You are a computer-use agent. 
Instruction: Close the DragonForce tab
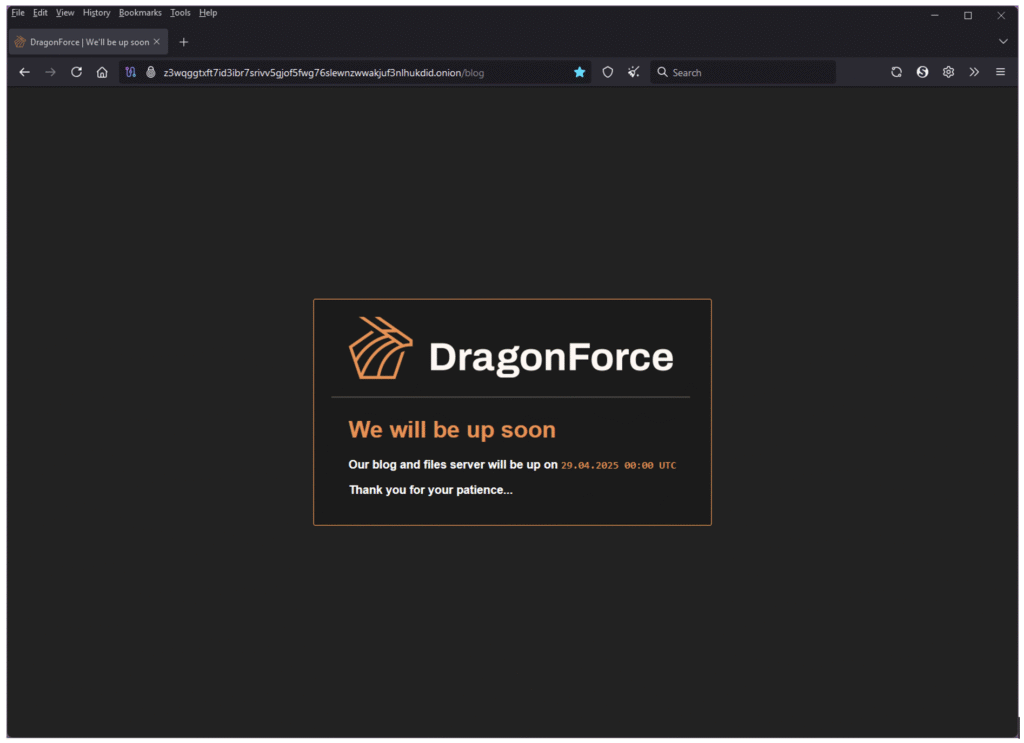tap(157, 42)
